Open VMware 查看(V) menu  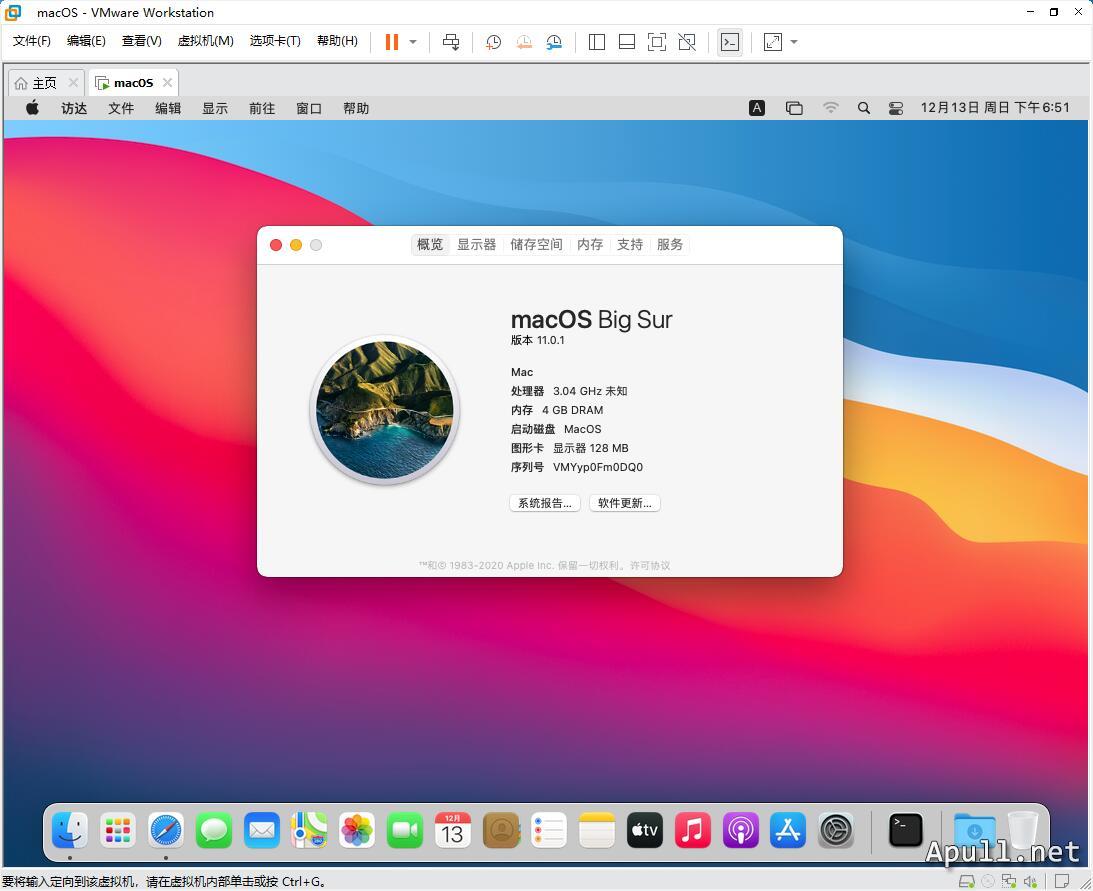(x=142, y=41)
